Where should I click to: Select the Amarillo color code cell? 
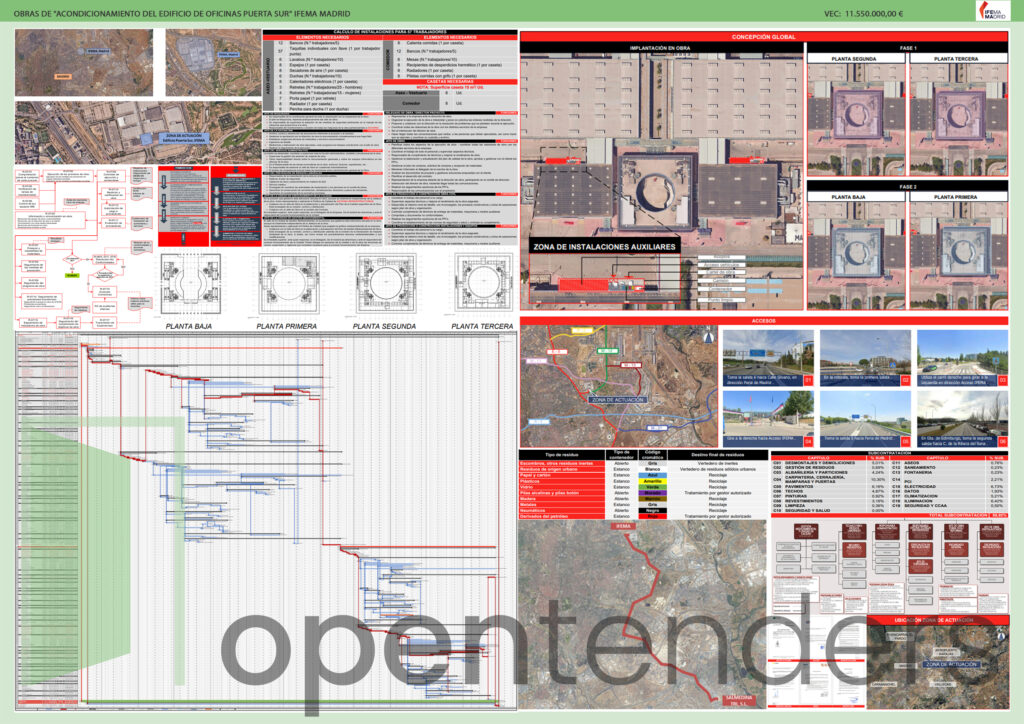652,481
